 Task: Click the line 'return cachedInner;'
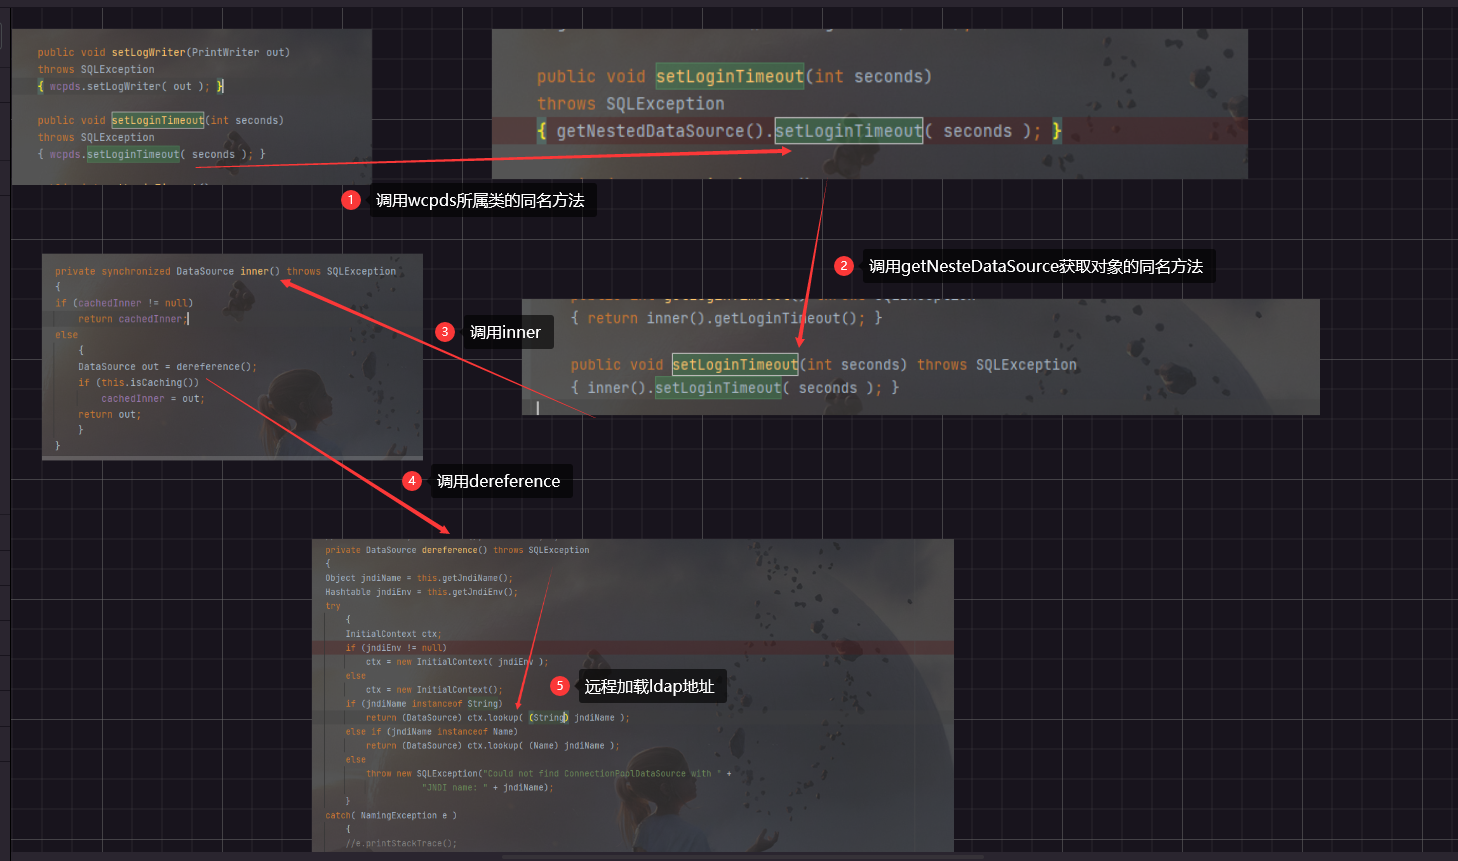(133, 319)
